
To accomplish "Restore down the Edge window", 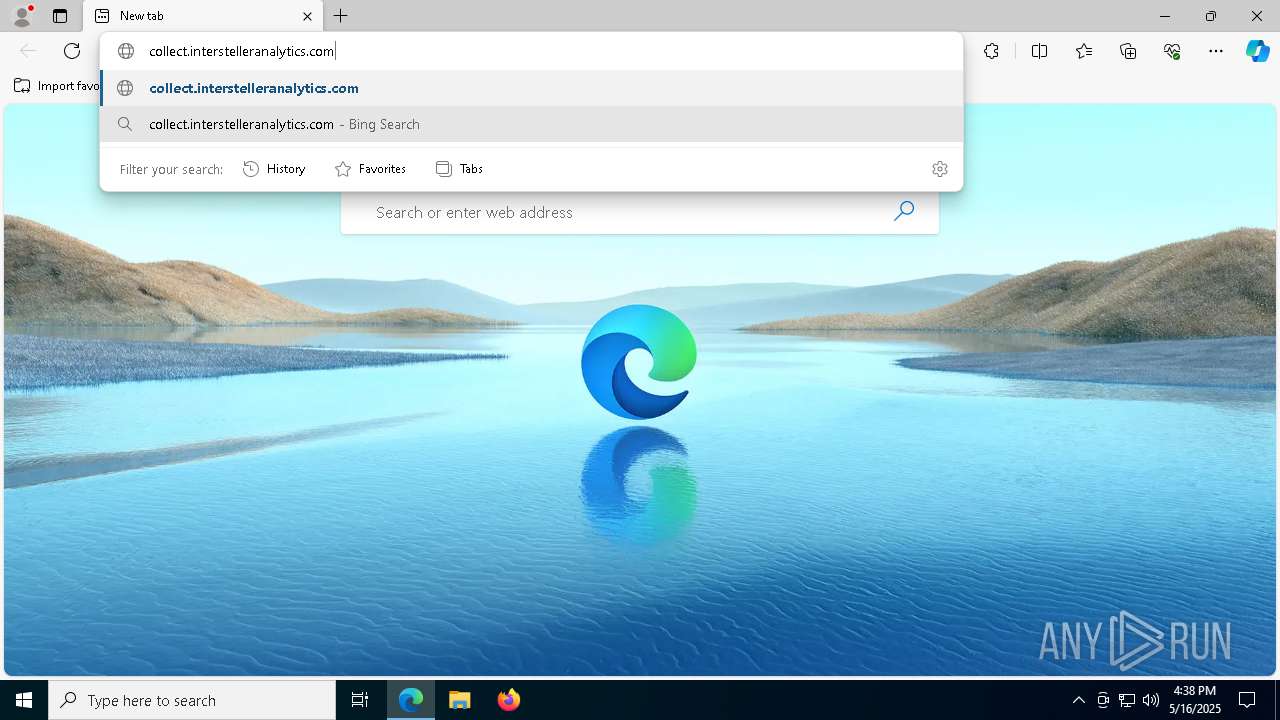I will point(1211,16).
